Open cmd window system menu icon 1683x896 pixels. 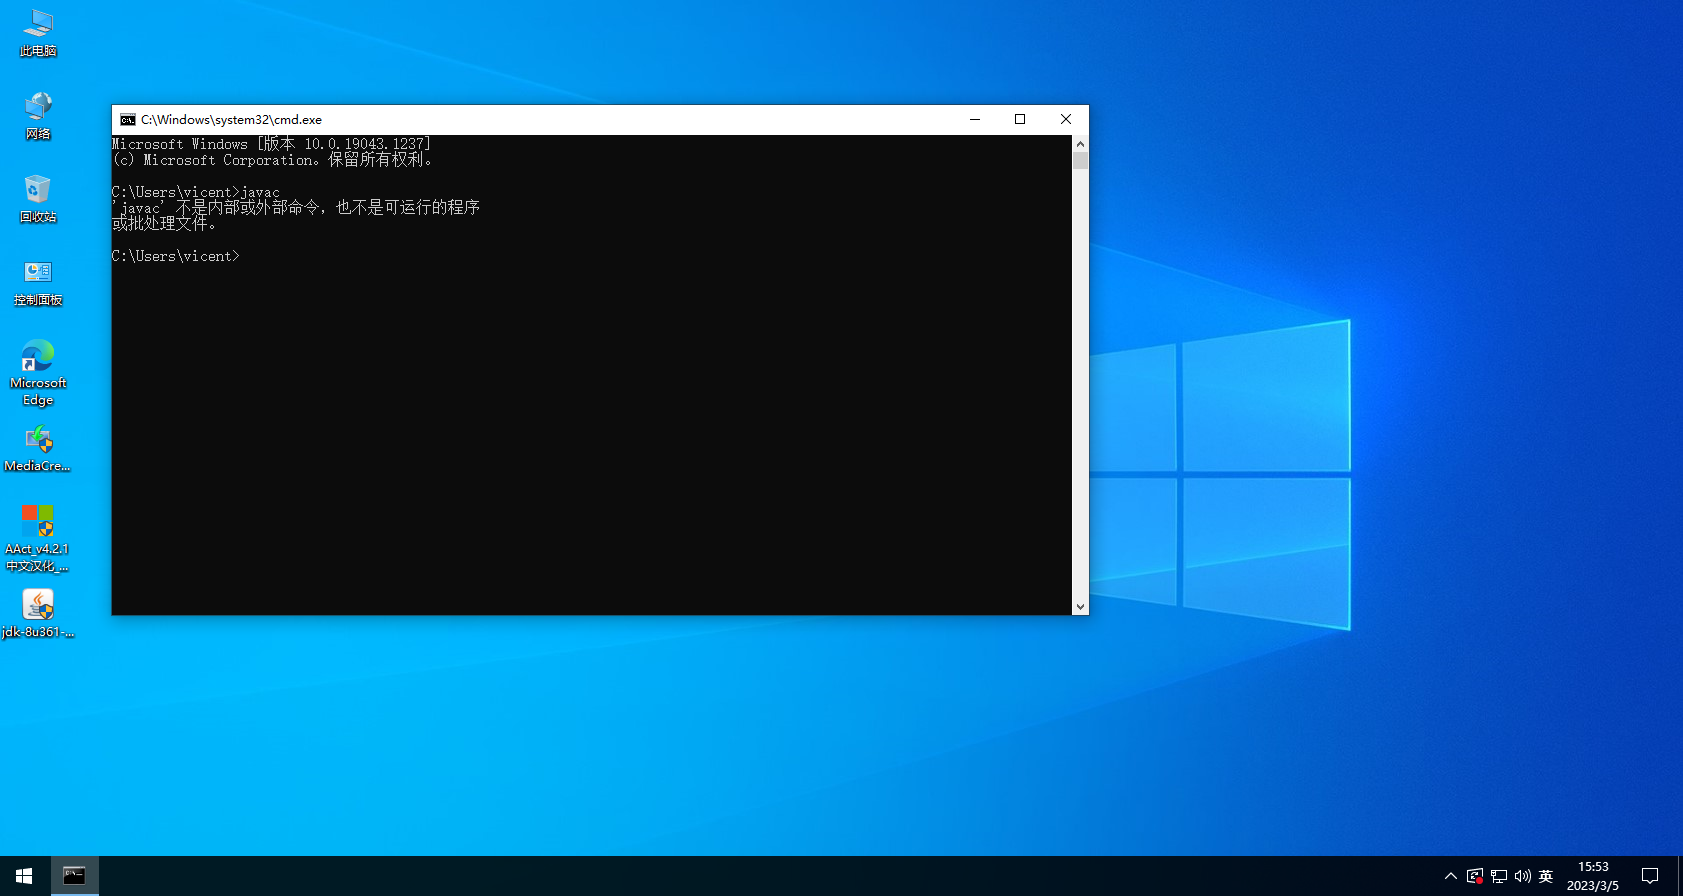(128, 120)
